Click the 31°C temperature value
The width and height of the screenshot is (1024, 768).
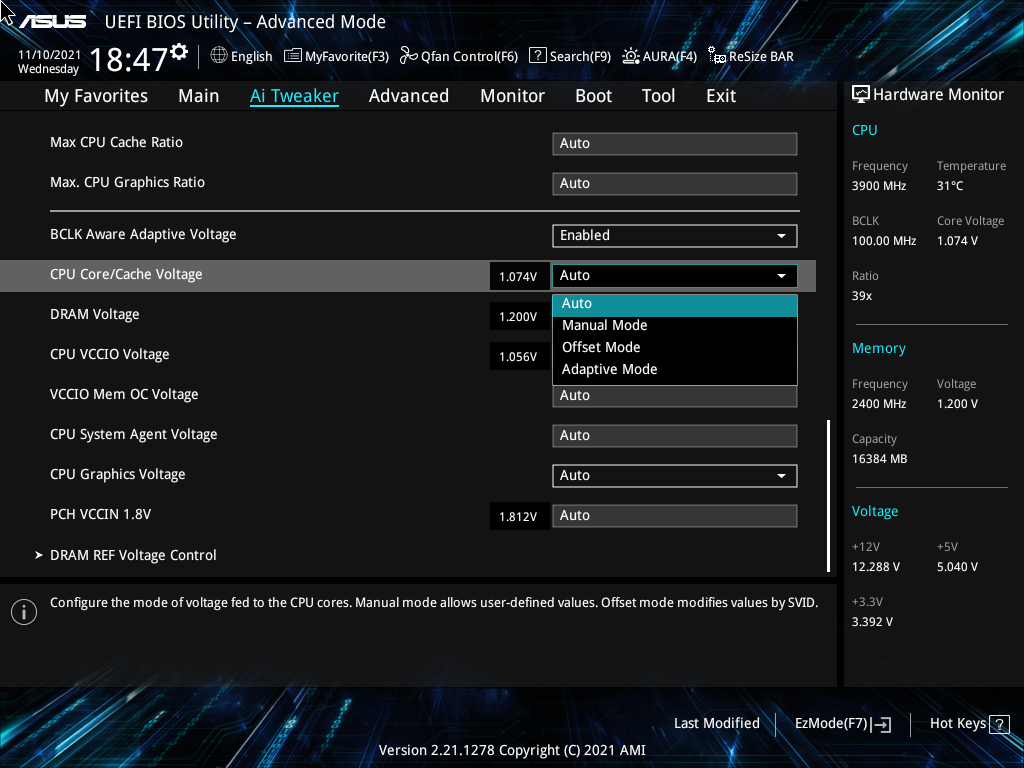click(950, 186)
